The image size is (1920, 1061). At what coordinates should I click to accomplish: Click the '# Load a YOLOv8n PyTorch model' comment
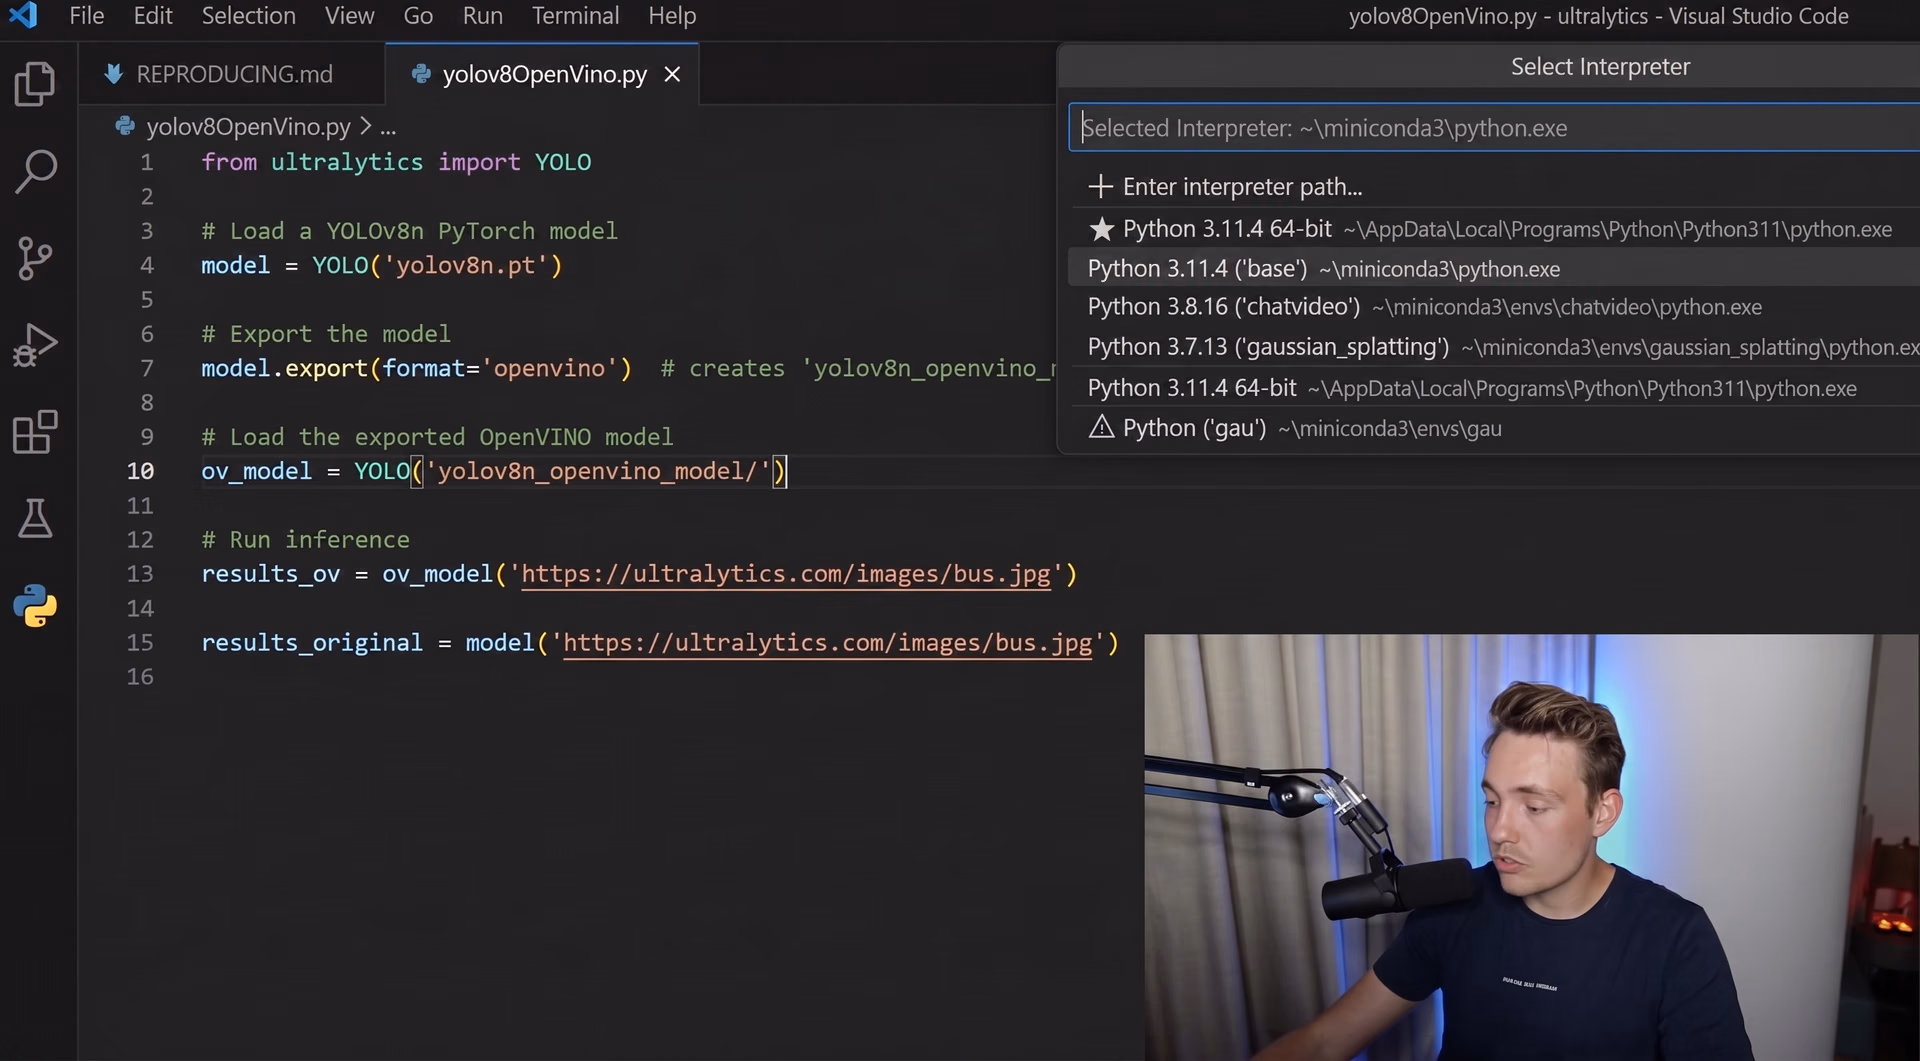coord(409,231)
